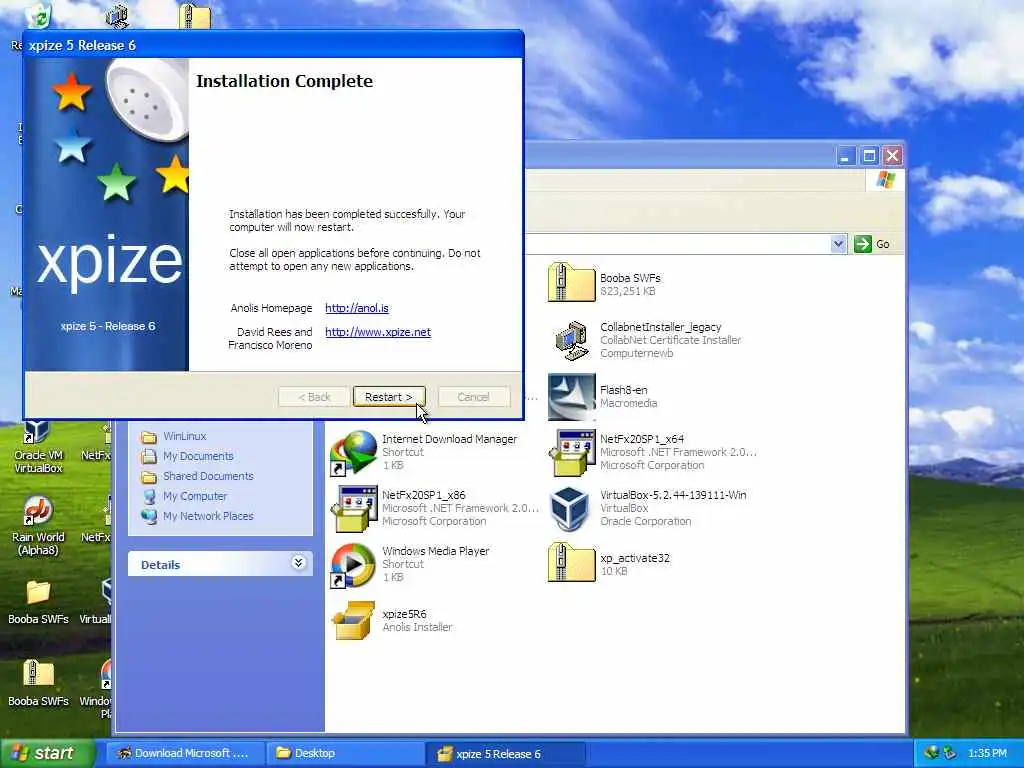Maximize the Explorer window
This screenshot has width=1024, height=768.
tap(869, 156)
